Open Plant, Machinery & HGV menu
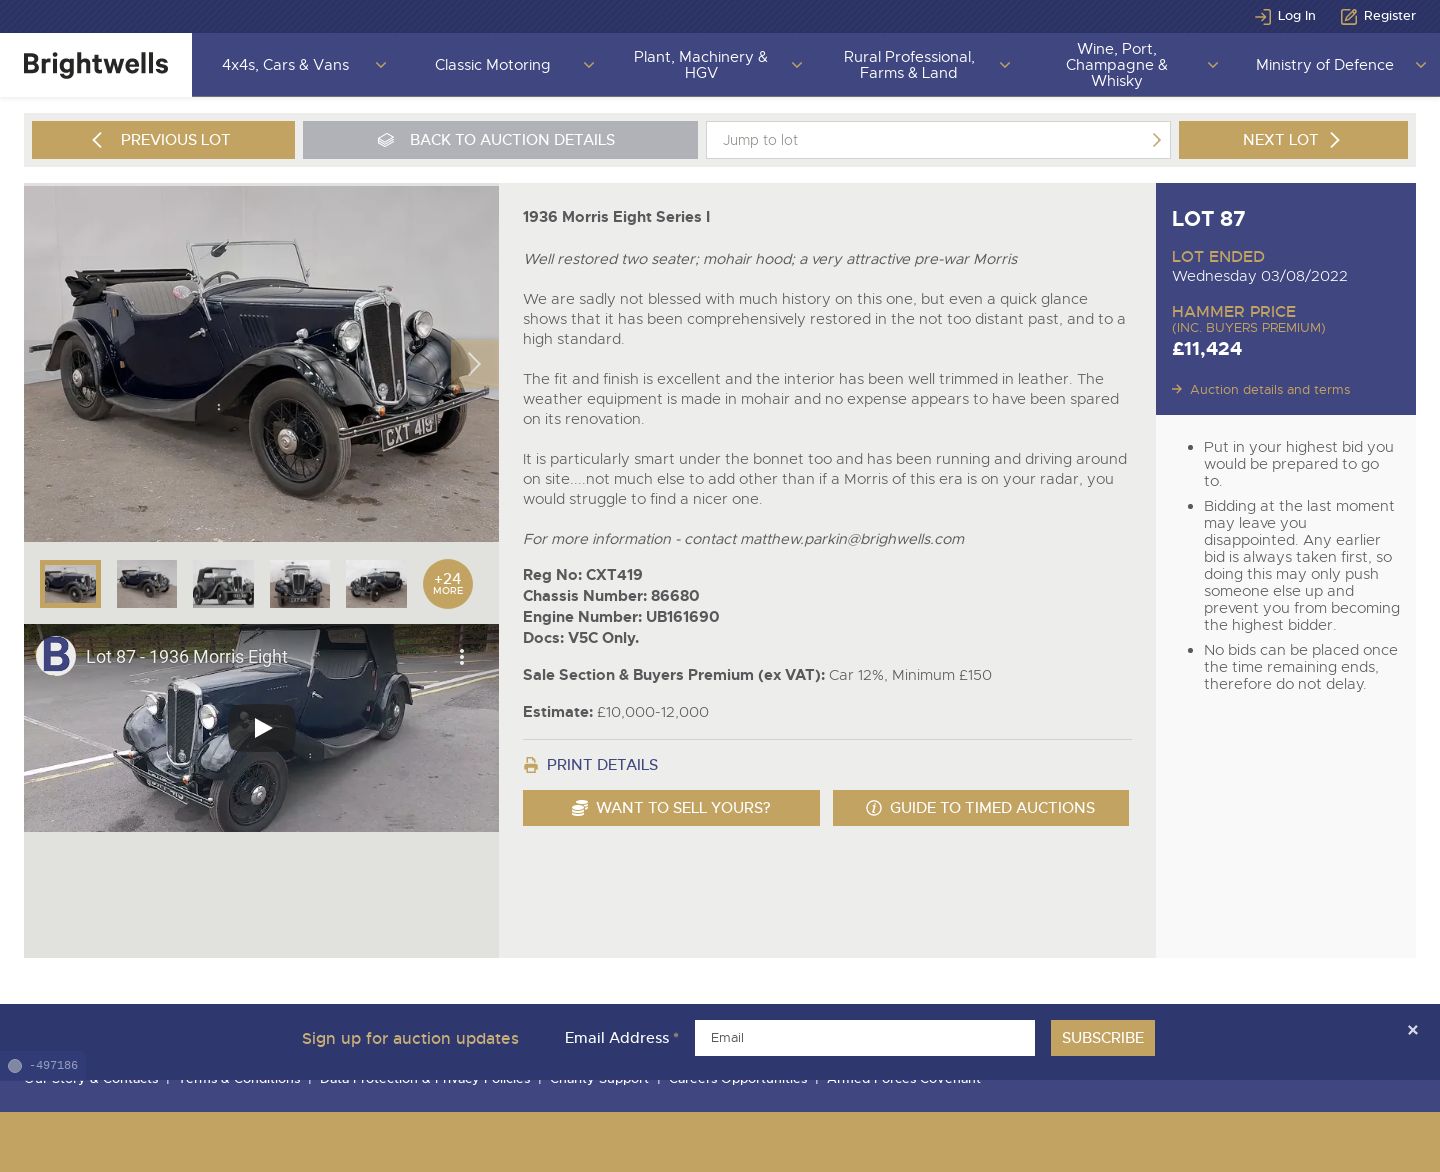 click(701, 65)
